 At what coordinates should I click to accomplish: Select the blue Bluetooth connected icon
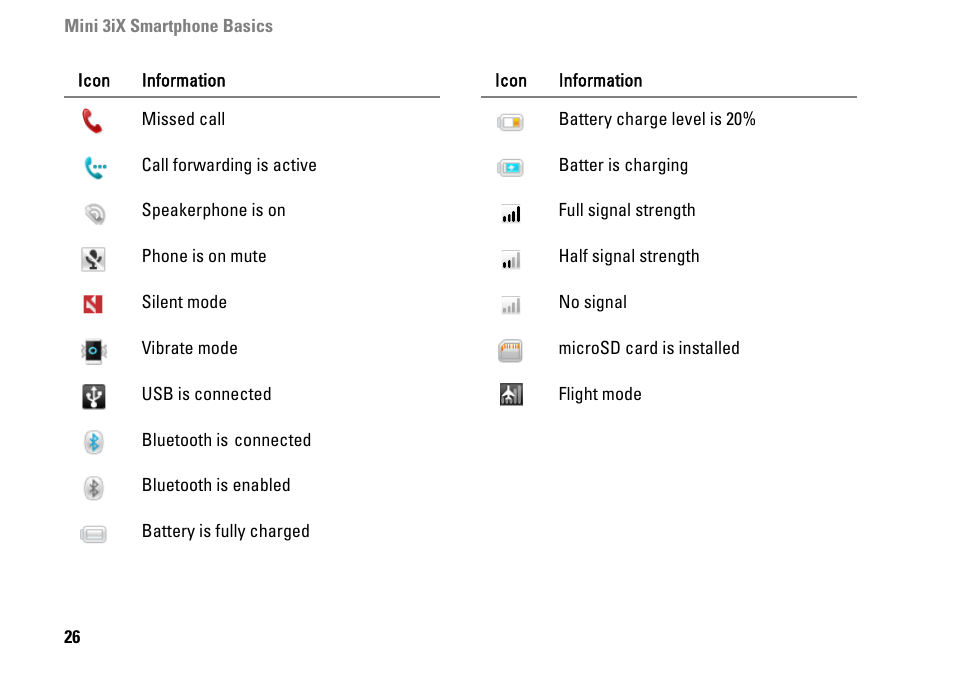(94, 442)
